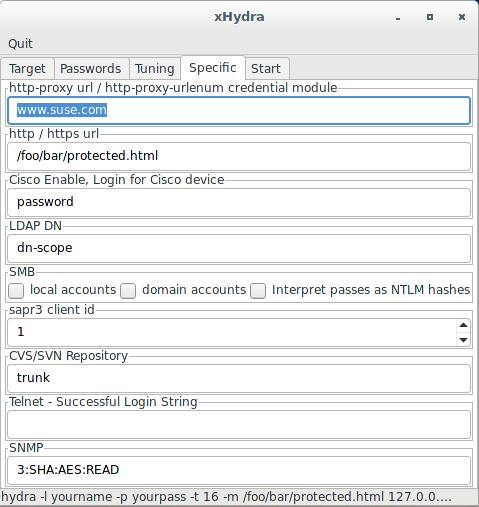The width and height of the screenshot is (479, 507).
Task: Click the sapr3 client id number field
Action: [x=232, y=332]
